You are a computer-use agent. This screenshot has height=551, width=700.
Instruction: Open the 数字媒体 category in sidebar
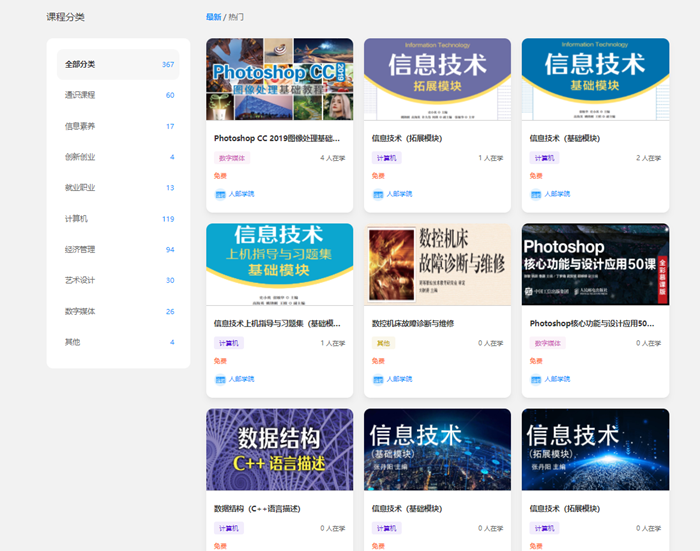118,312
